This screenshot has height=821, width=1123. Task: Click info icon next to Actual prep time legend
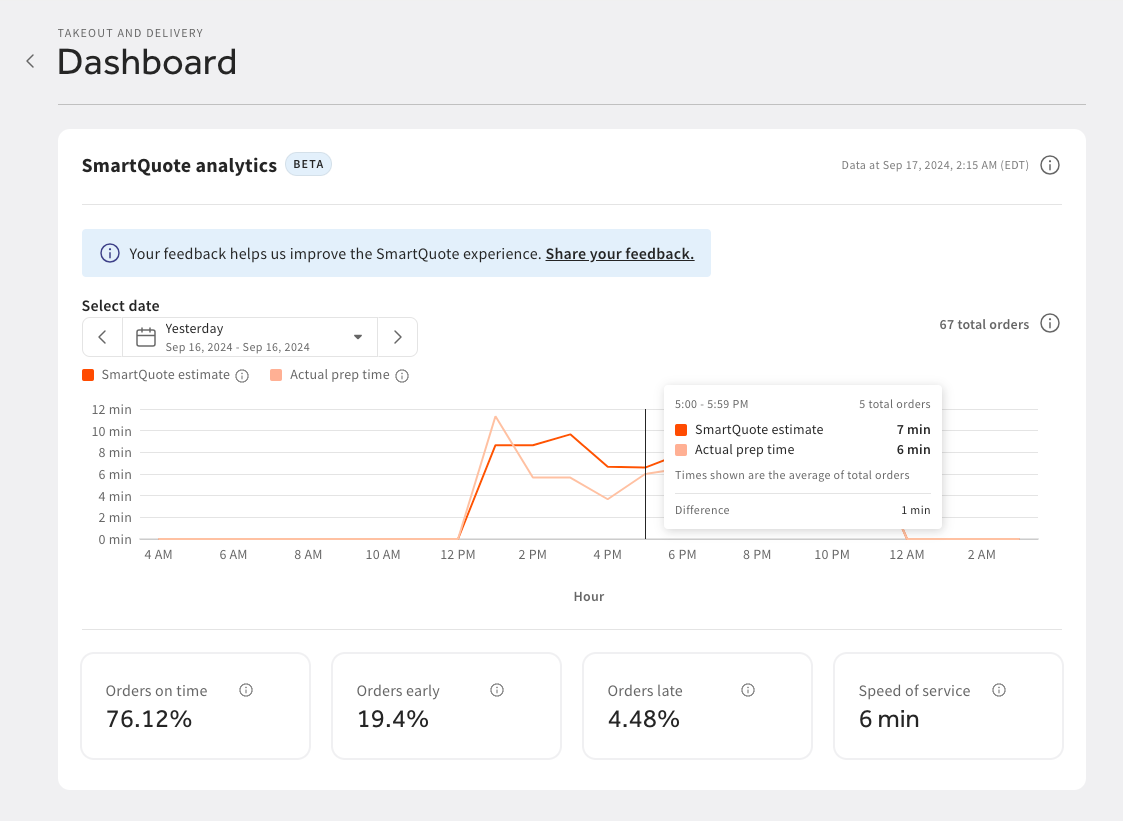(x=402, y=376)
